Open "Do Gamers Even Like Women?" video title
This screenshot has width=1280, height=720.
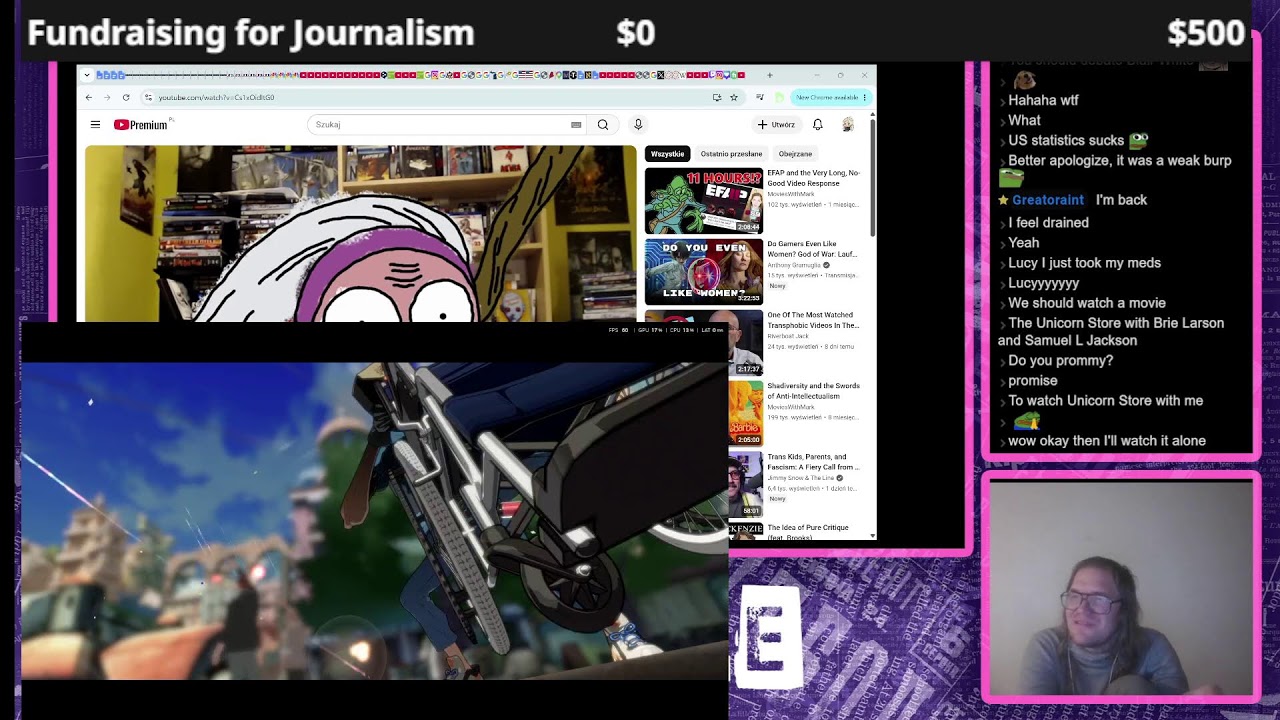(x=813, y=249)
